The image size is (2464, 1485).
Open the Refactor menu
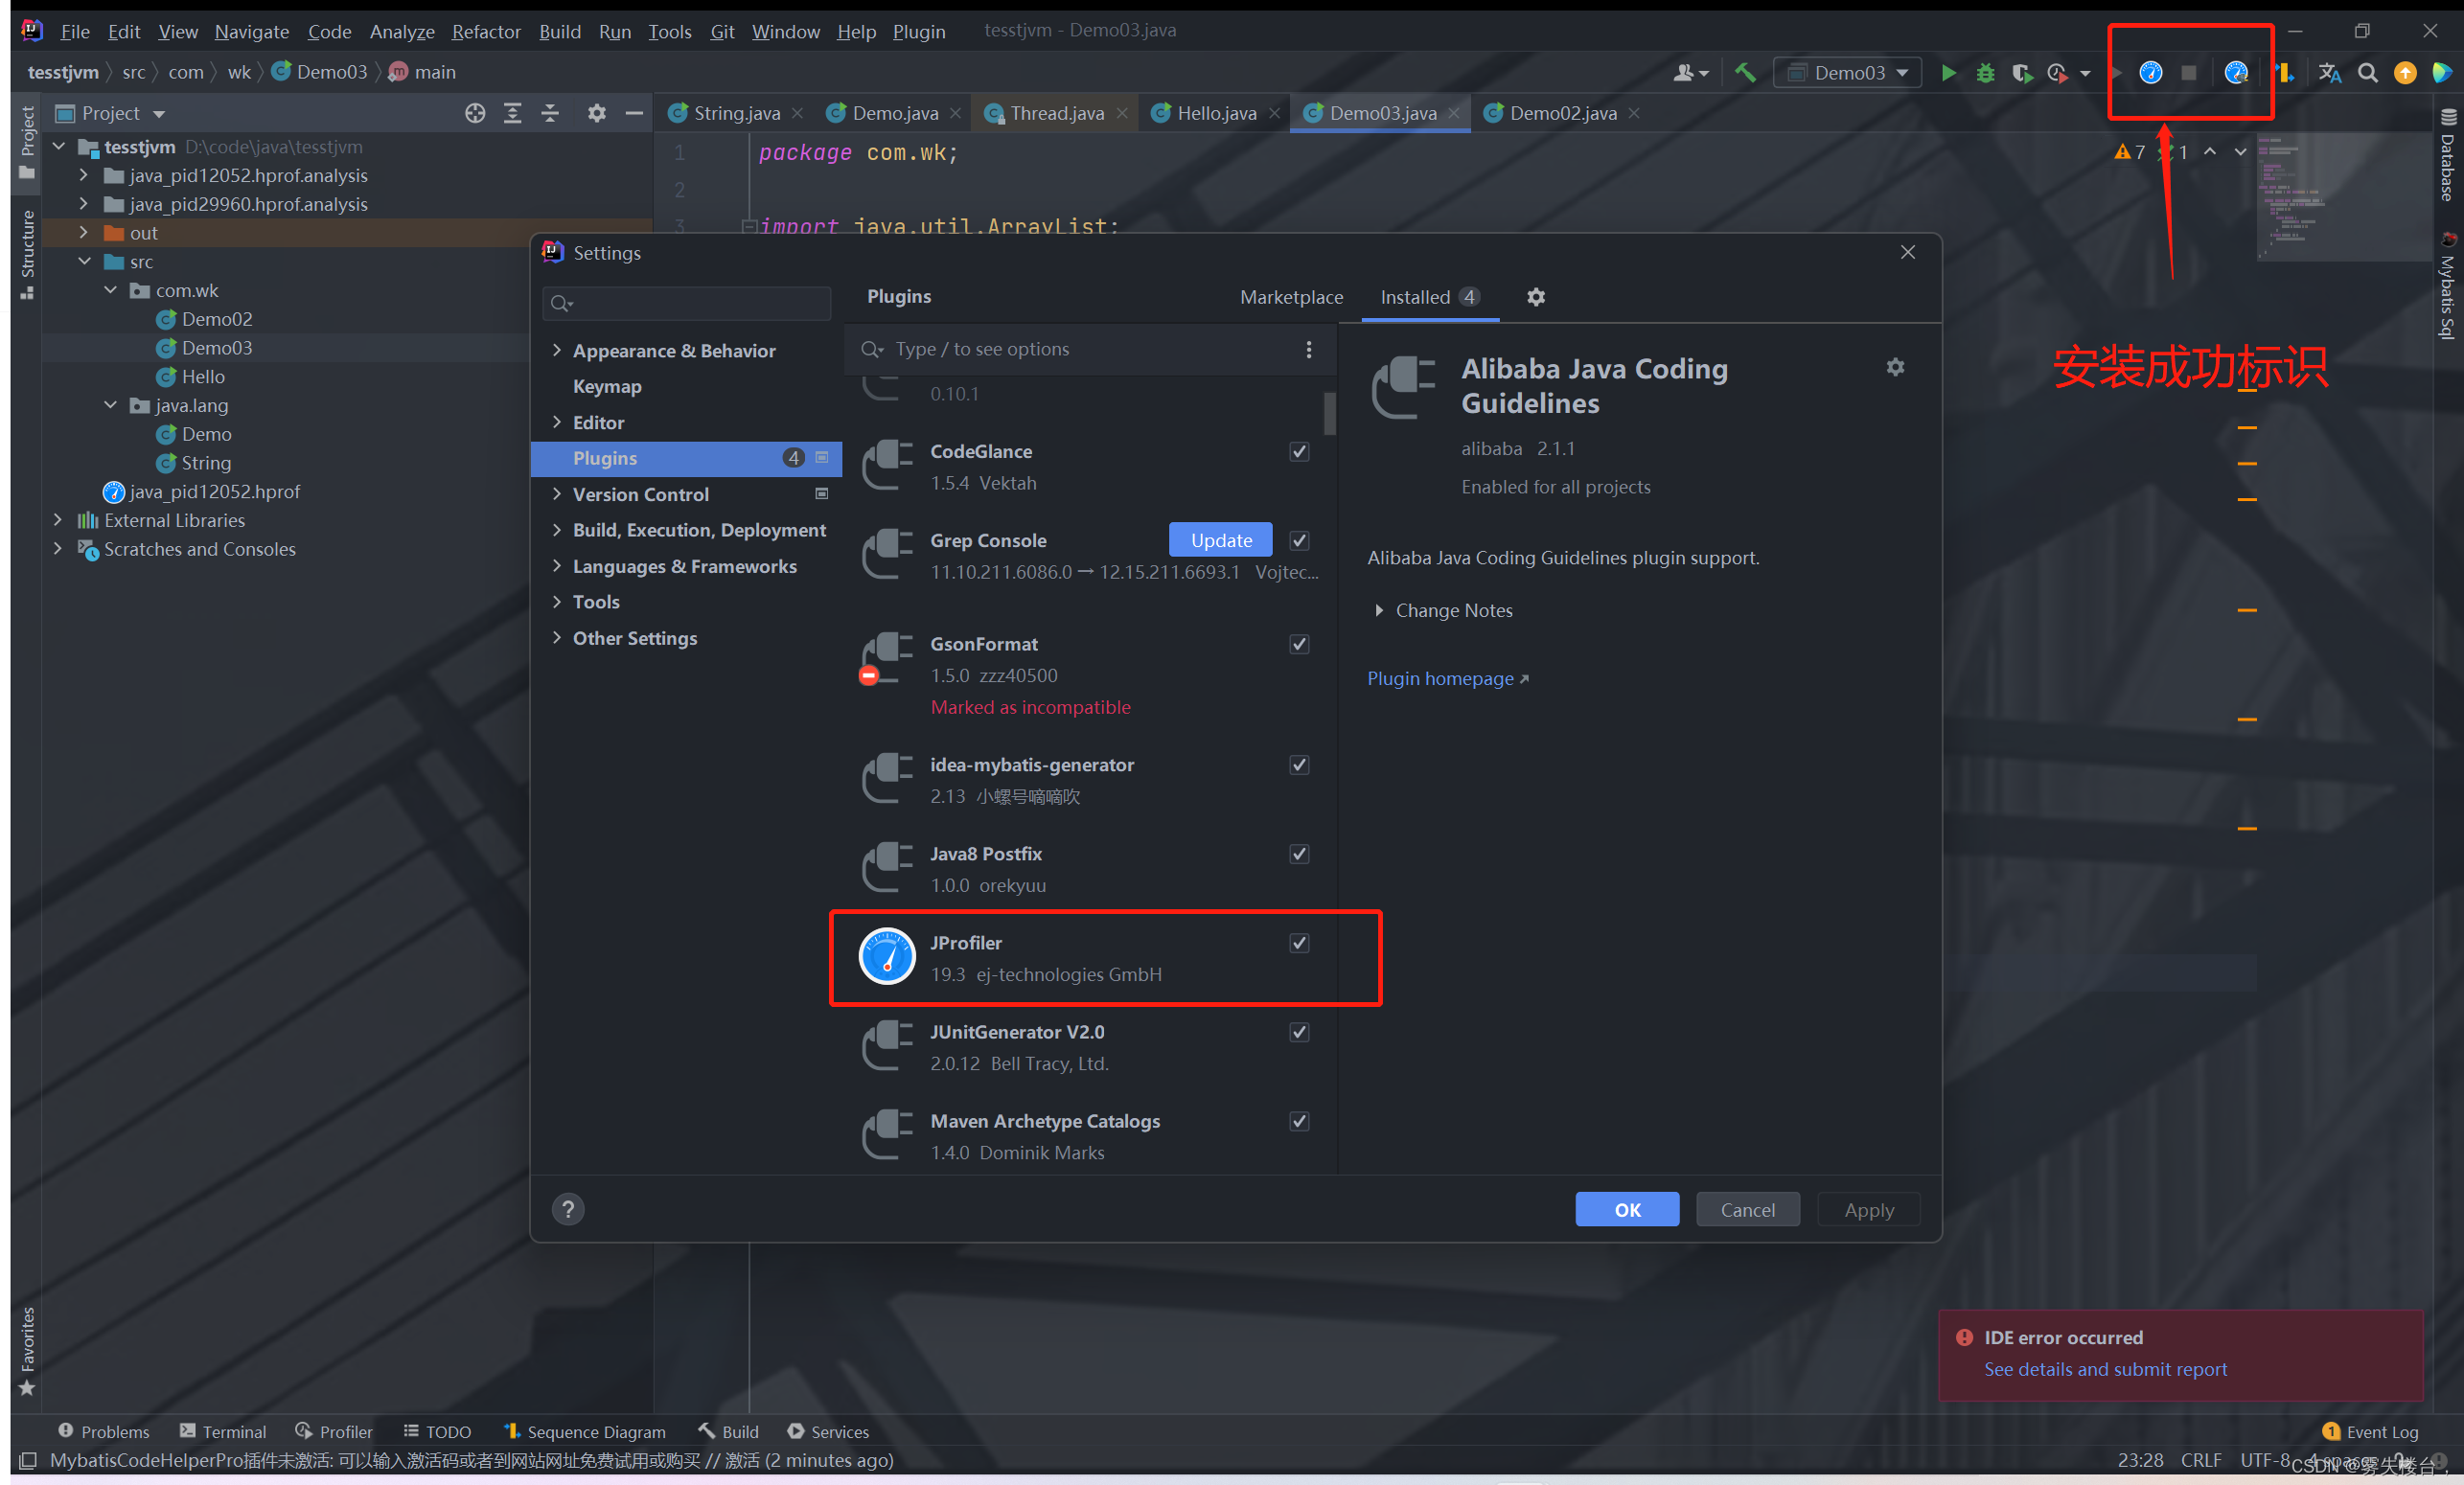(x=486, y=31)
